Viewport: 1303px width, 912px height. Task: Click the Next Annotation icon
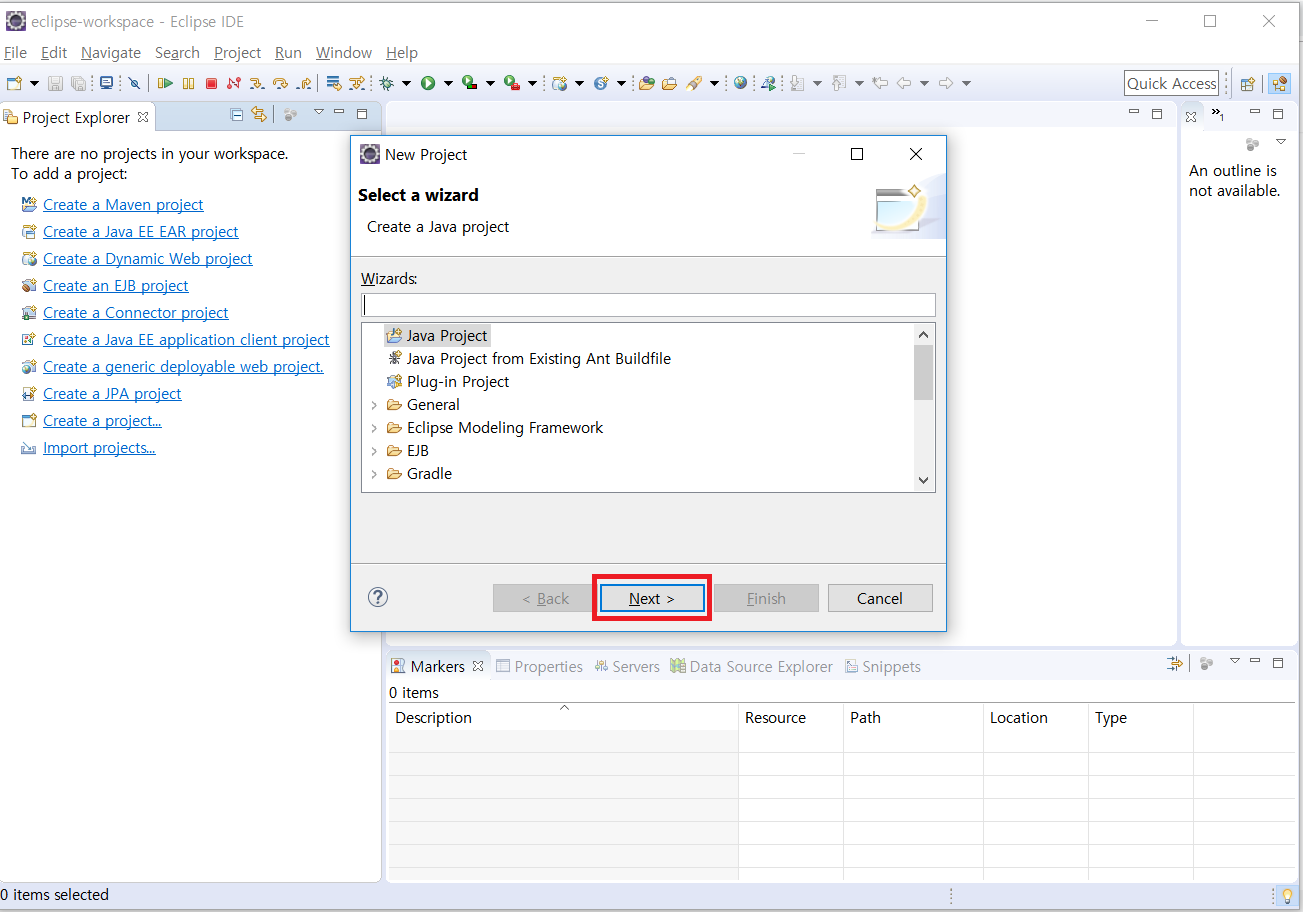797,83
